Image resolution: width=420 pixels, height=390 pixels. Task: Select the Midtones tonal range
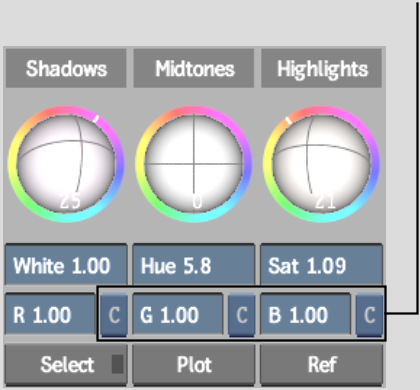click(194, 68)
